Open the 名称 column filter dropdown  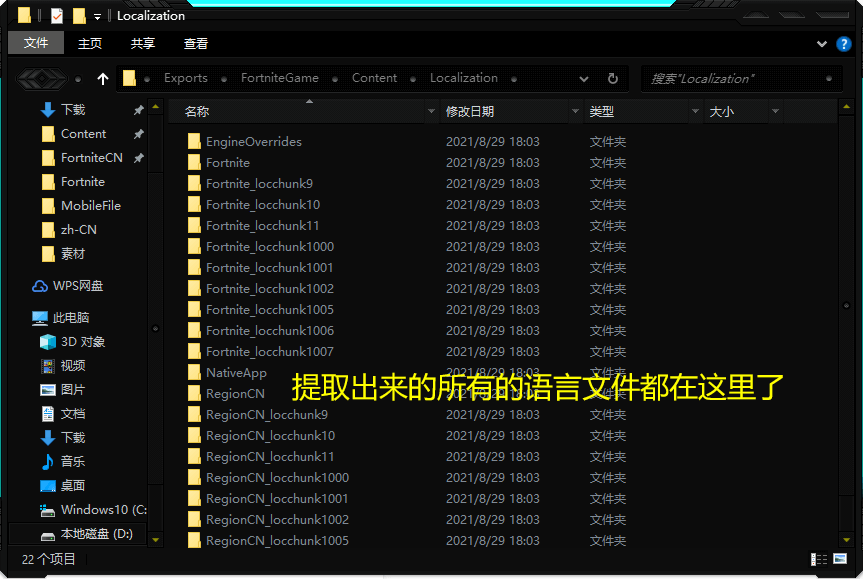(x=431, y=112)
